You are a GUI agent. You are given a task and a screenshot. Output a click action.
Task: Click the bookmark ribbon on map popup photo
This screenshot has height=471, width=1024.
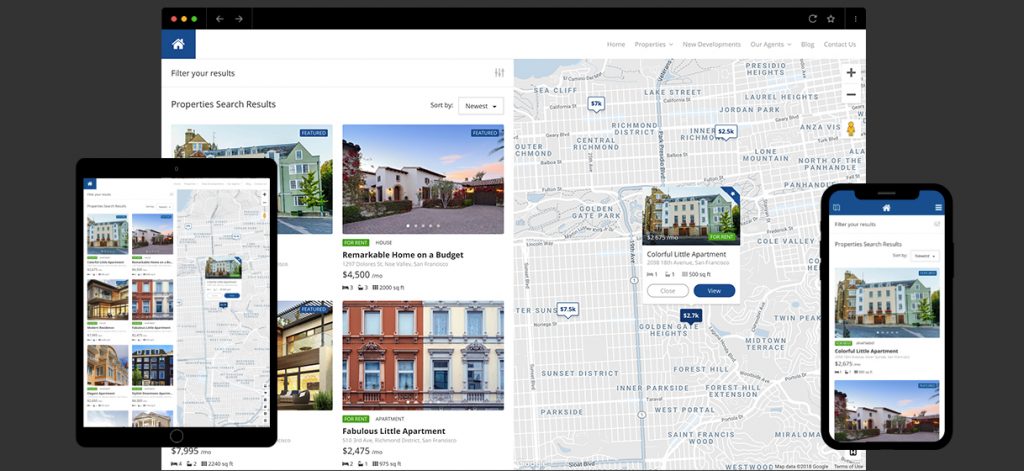730,194
